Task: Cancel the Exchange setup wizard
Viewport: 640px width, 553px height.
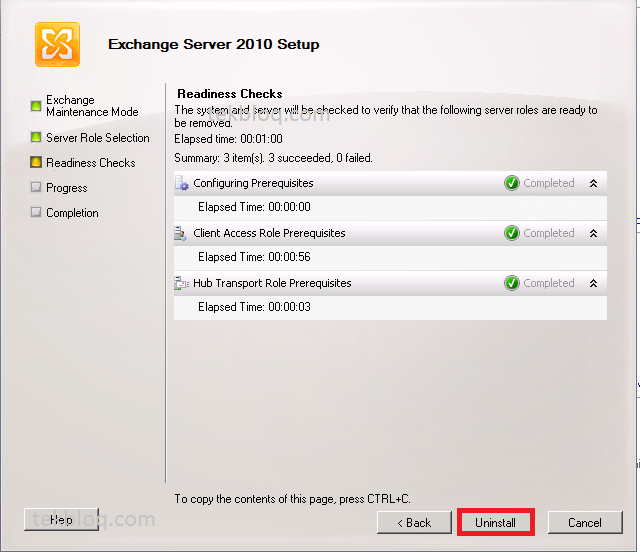Action: (585, 522)
